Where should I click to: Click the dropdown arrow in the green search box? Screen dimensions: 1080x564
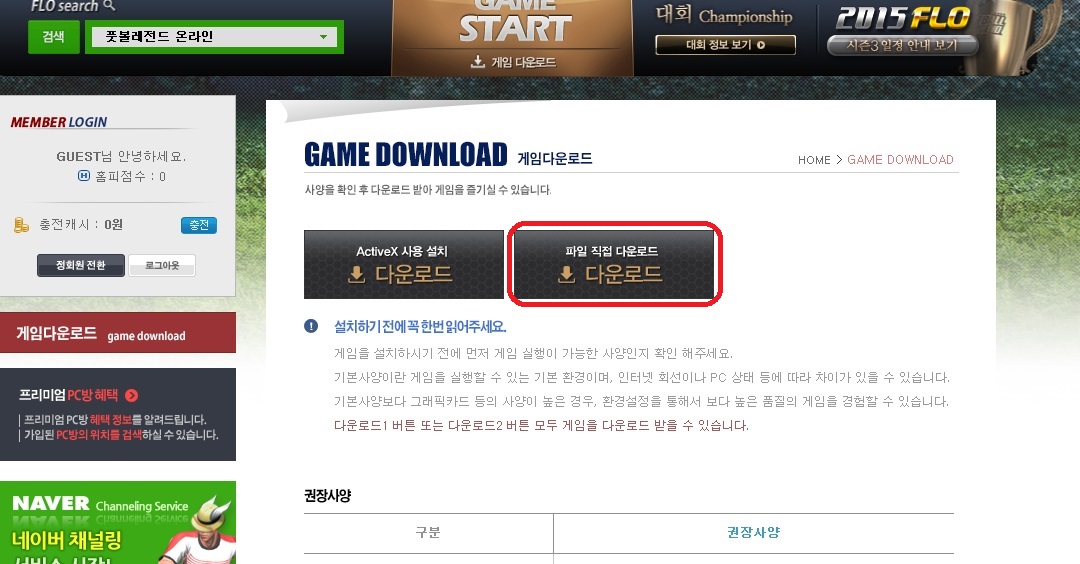(x=324, y=36)
